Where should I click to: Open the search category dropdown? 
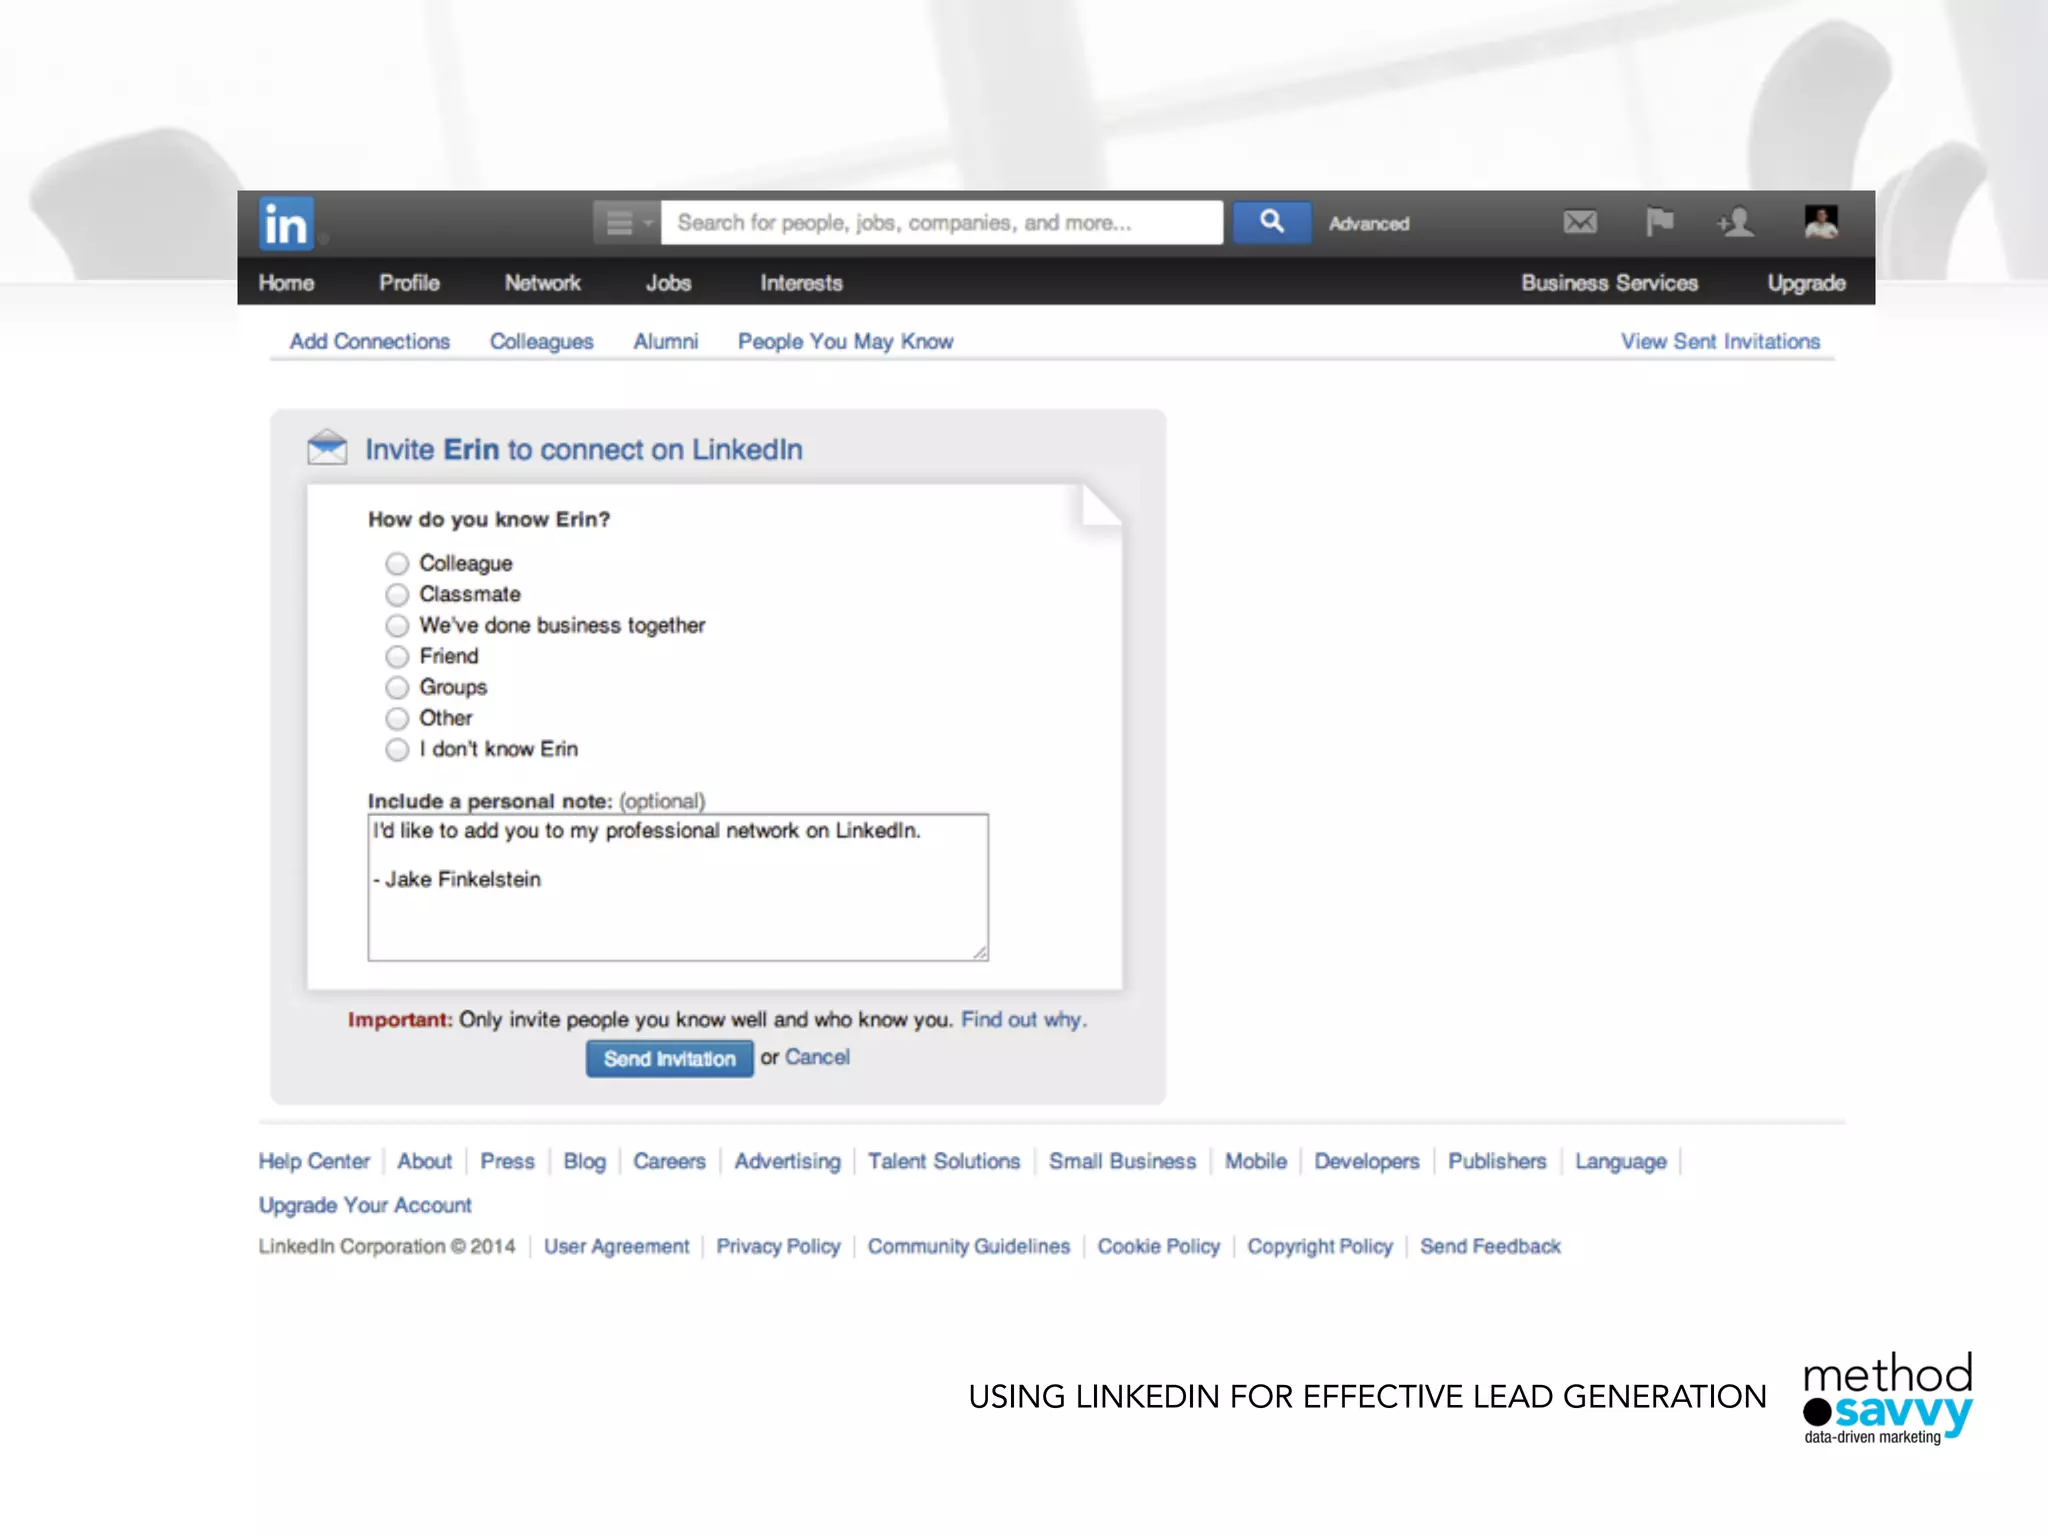[627, 222]
